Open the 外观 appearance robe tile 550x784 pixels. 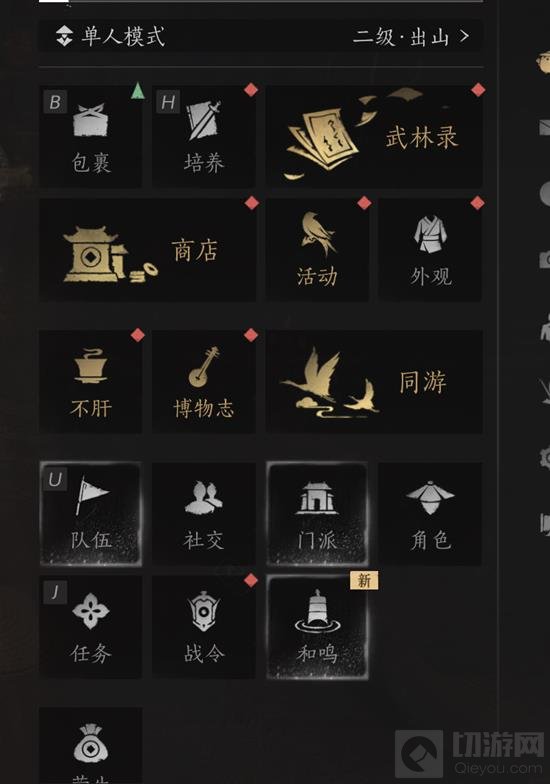[430, 250]
